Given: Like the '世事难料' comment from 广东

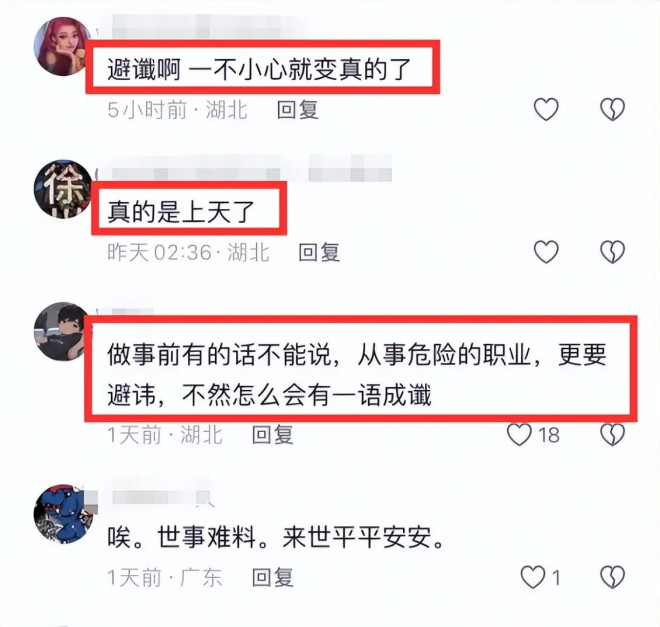Looking at the screenshot, I should 532,577.
